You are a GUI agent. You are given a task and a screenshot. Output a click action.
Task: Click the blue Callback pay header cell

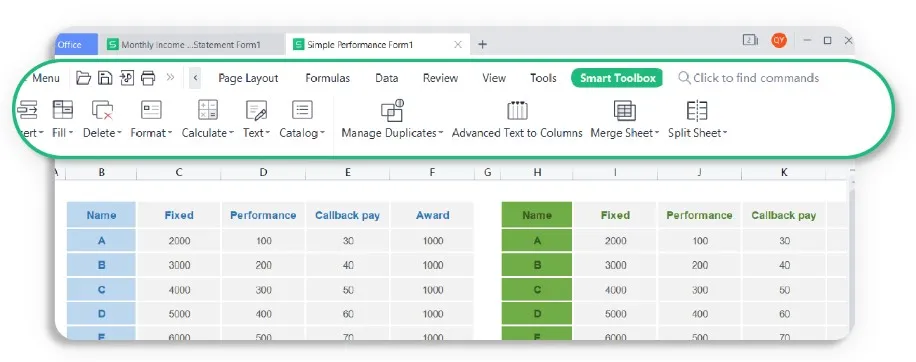point(348,215)
